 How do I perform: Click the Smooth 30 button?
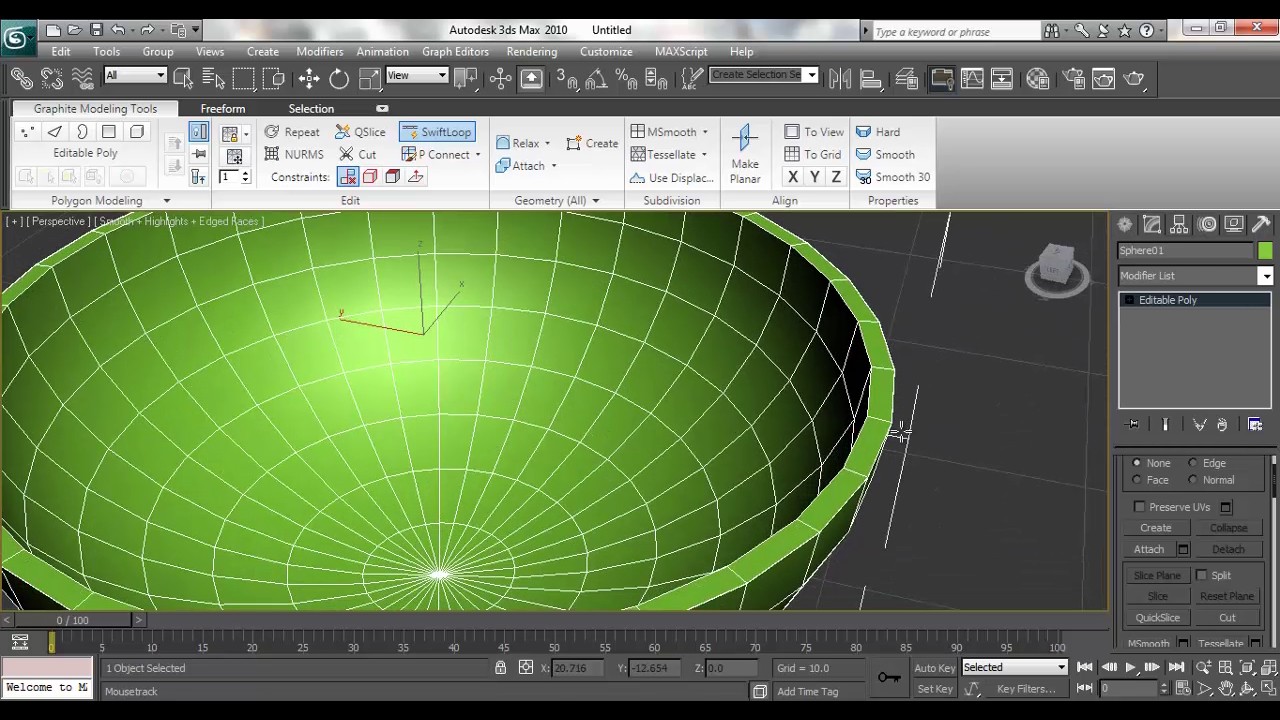tap(893, 177)
